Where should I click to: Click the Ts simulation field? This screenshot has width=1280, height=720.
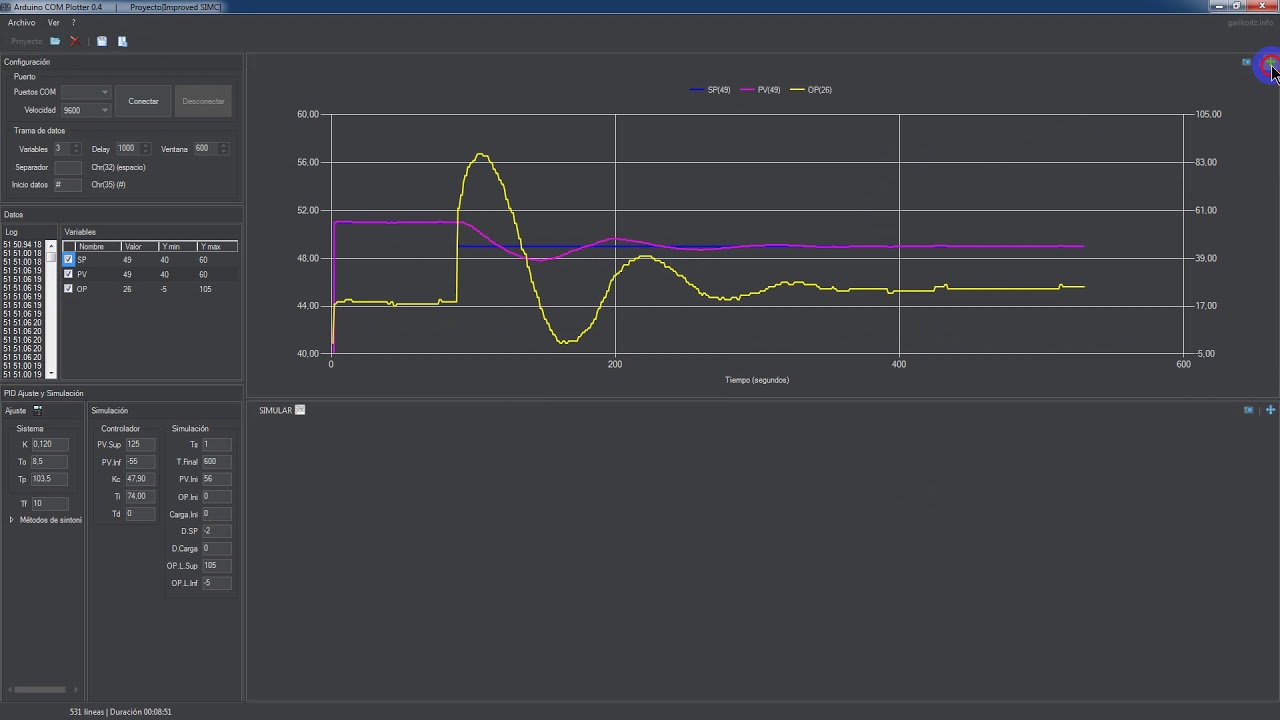[216, 444]
